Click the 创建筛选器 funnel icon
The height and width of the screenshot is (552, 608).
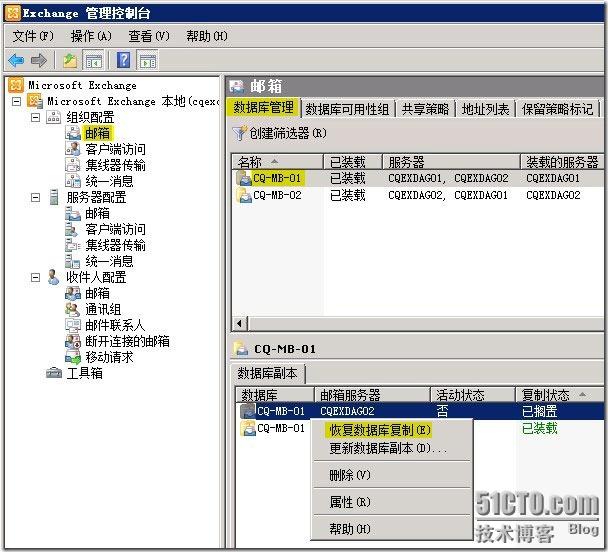239,133
